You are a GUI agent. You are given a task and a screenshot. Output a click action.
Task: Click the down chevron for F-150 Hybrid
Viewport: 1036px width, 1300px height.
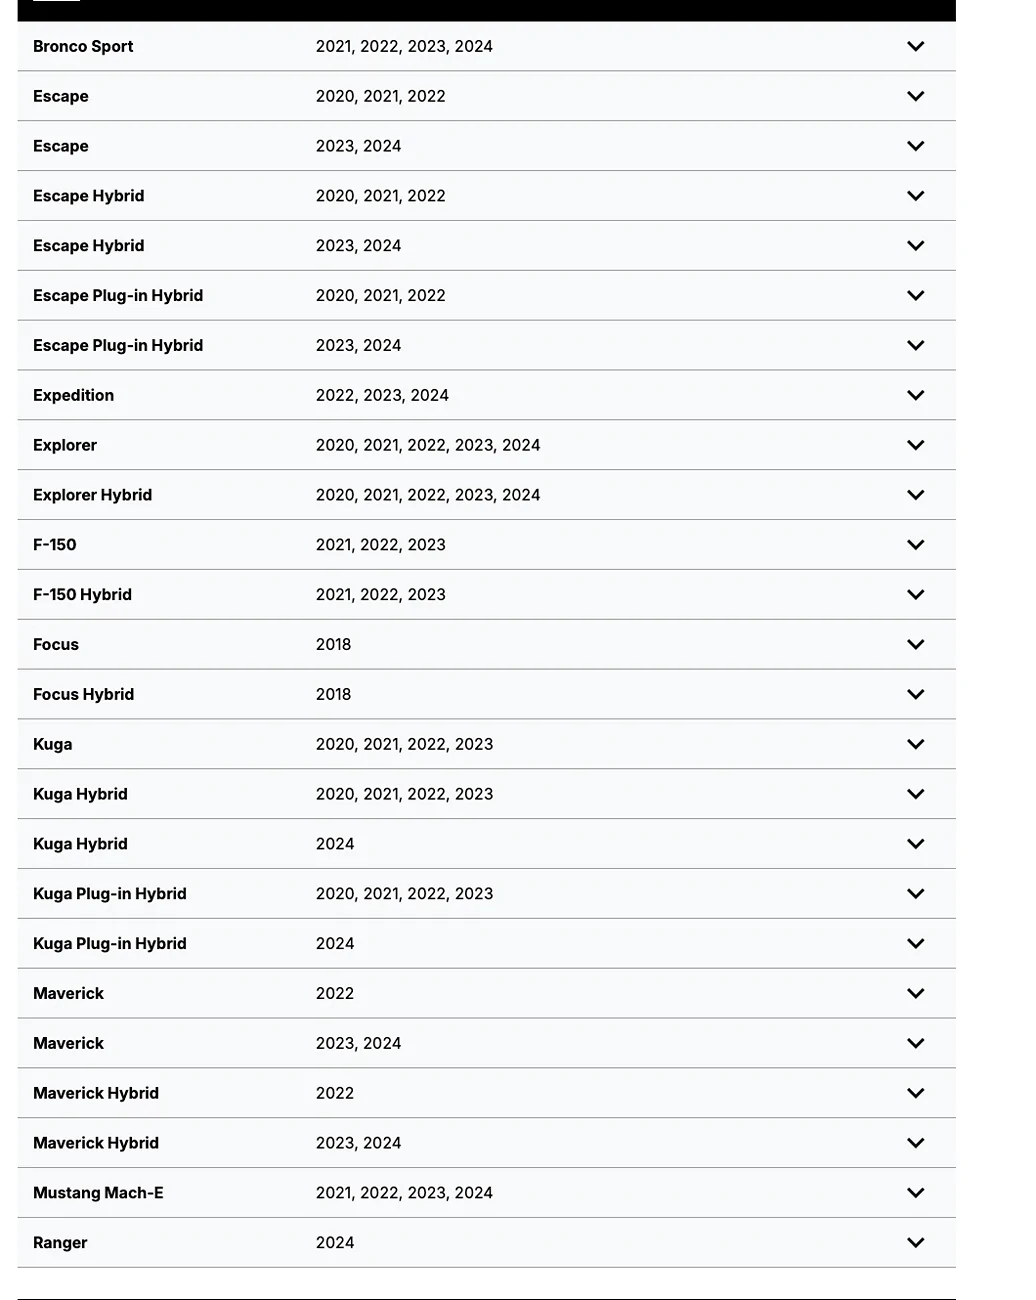(915, 595)
